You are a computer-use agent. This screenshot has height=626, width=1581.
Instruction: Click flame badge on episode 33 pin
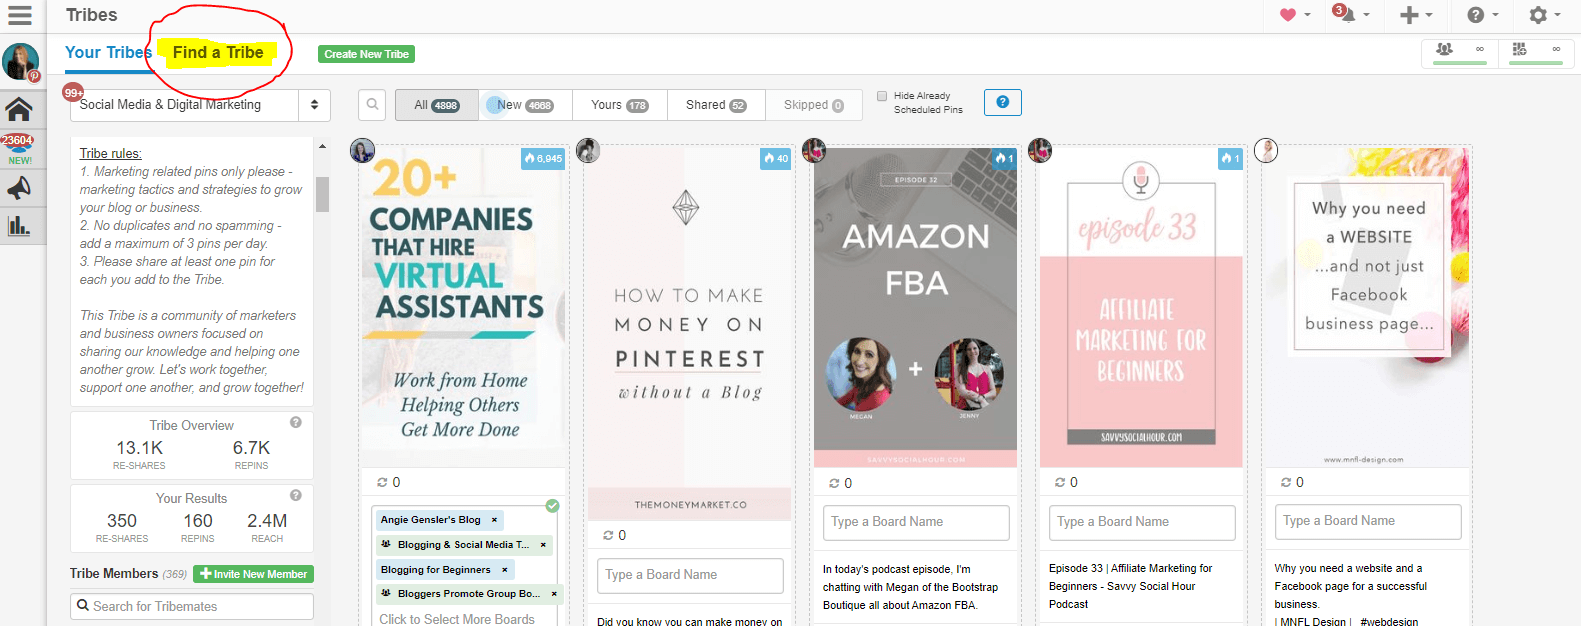[x=1229, y=158]
